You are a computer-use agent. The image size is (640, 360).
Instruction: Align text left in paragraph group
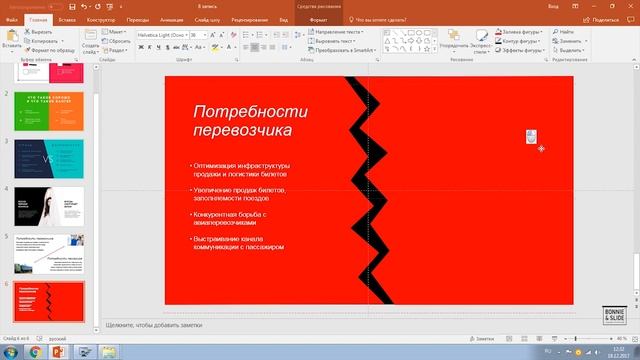pyautogui.click(x=246, y=47)
